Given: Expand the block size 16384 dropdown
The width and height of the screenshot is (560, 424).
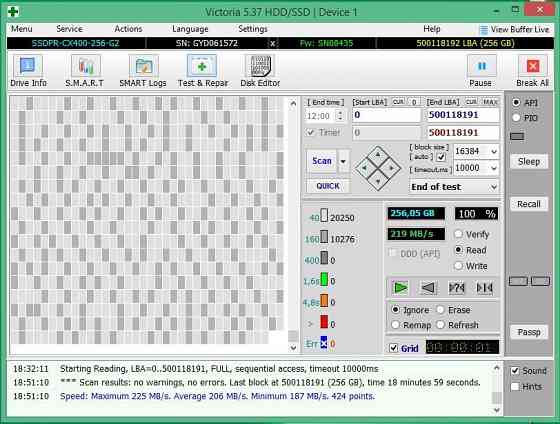Looking at the screenshot, I should tap(494, 151).
